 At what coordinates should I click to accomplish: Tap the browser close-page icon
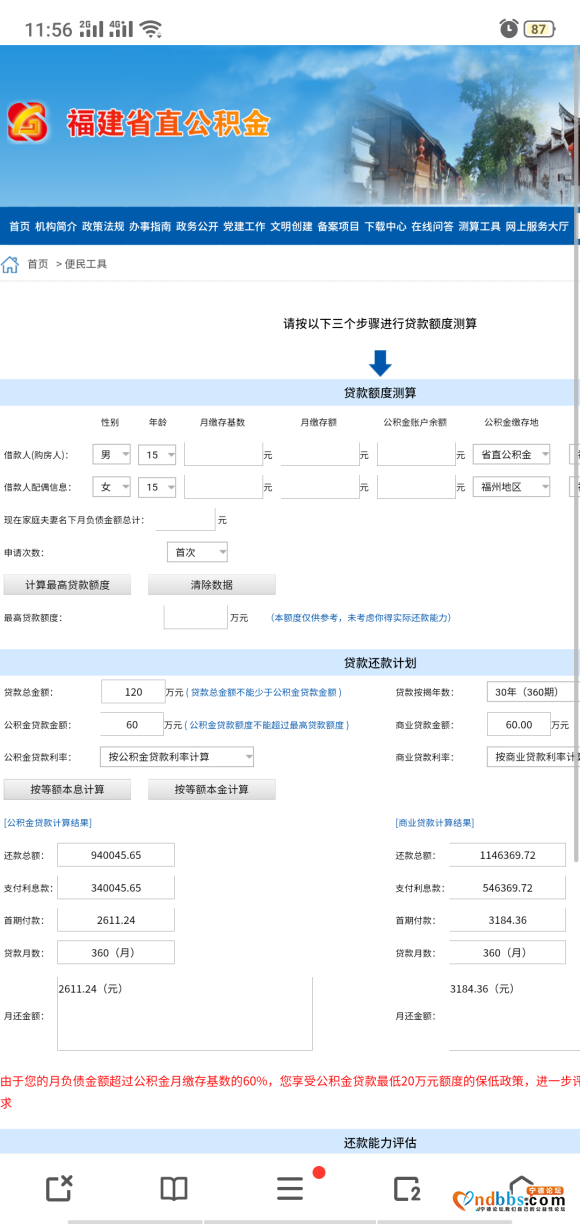click(x=59, y=1188)
